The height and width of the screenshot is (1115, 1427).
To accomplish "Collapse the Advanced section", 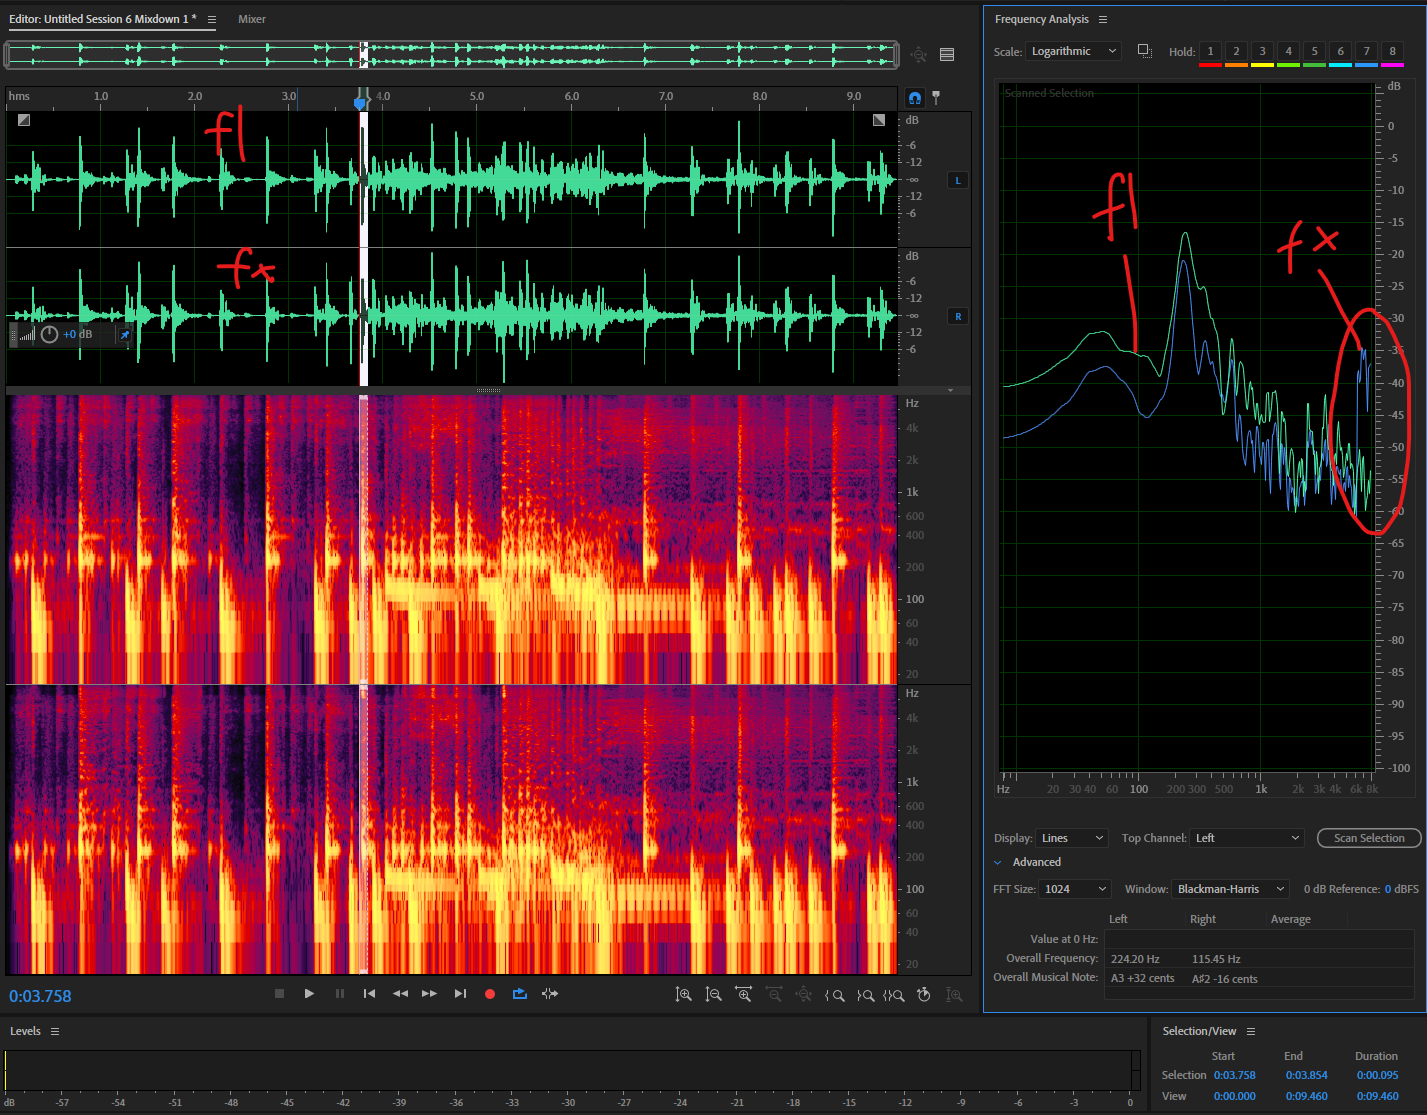I will click(x=998, y=862).
